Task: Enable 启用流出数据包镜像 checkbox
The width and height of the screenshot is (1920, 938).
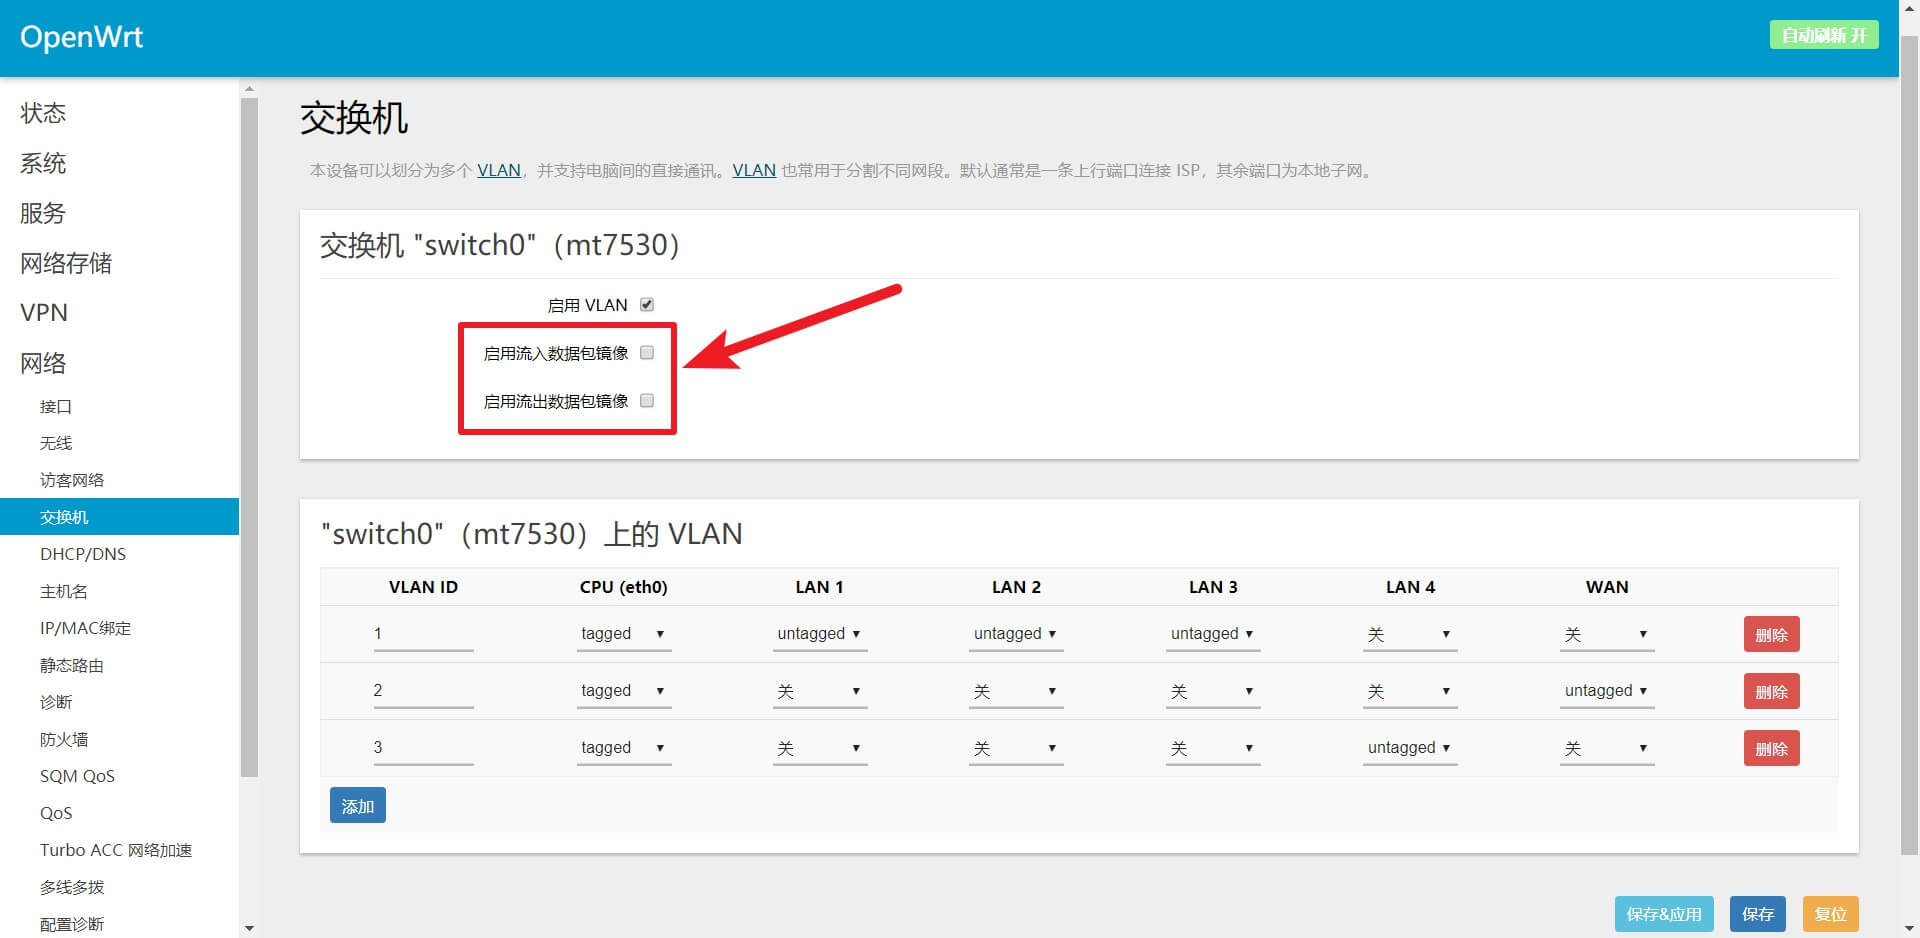Action: tap(647, 401)
